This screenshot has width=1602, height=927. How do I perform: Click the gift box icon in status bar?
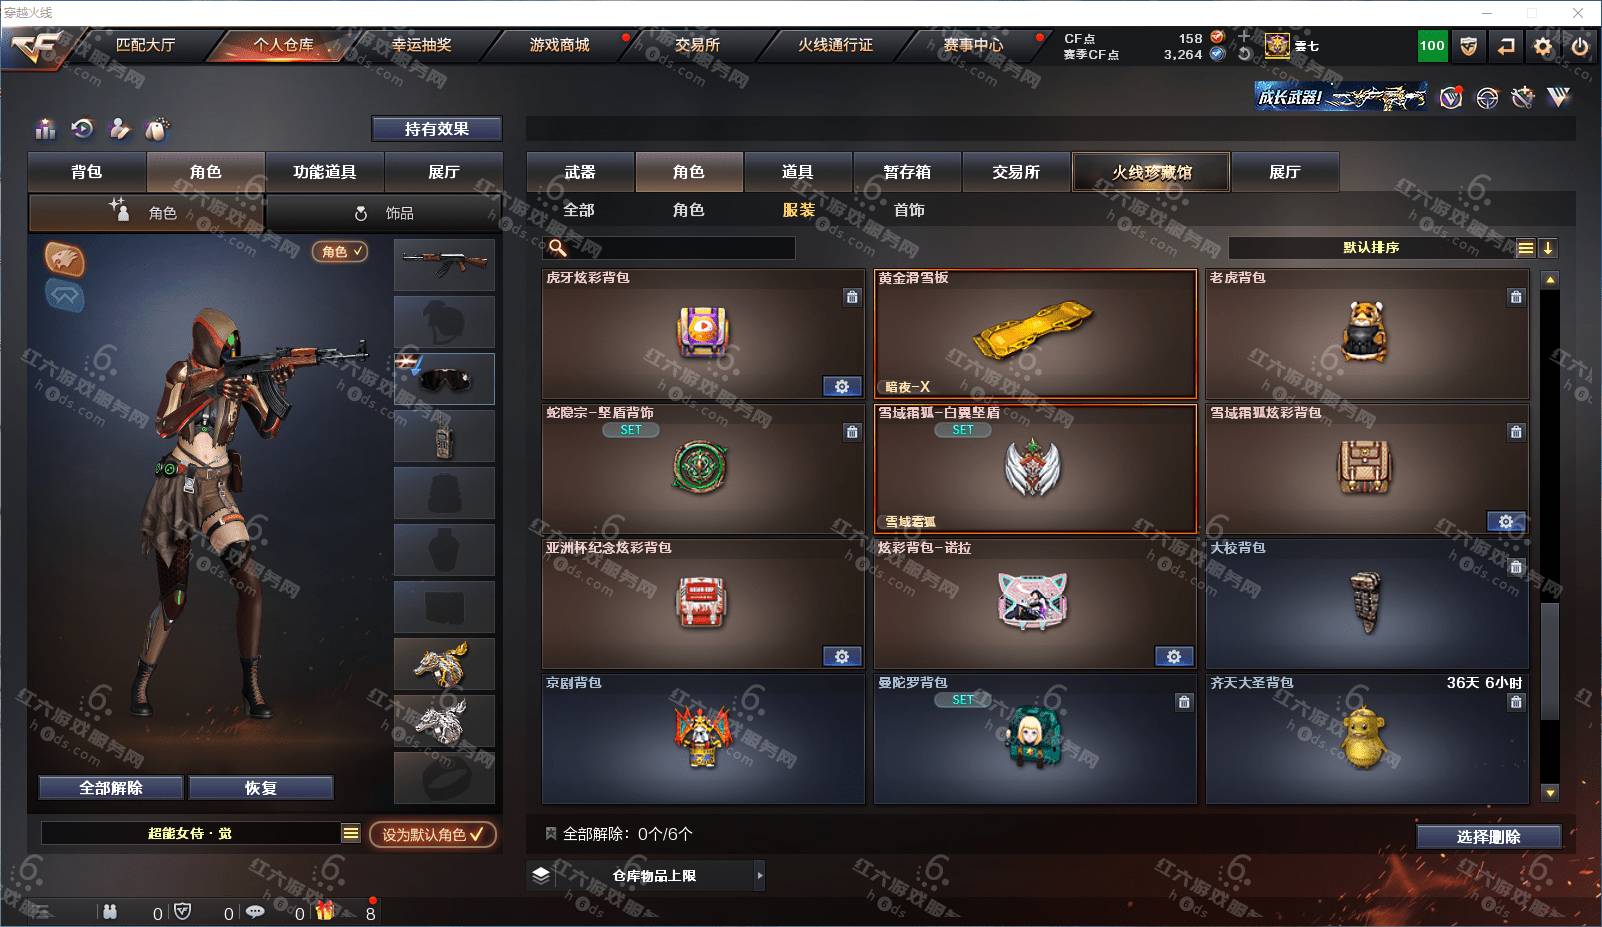tap(325, 911)
